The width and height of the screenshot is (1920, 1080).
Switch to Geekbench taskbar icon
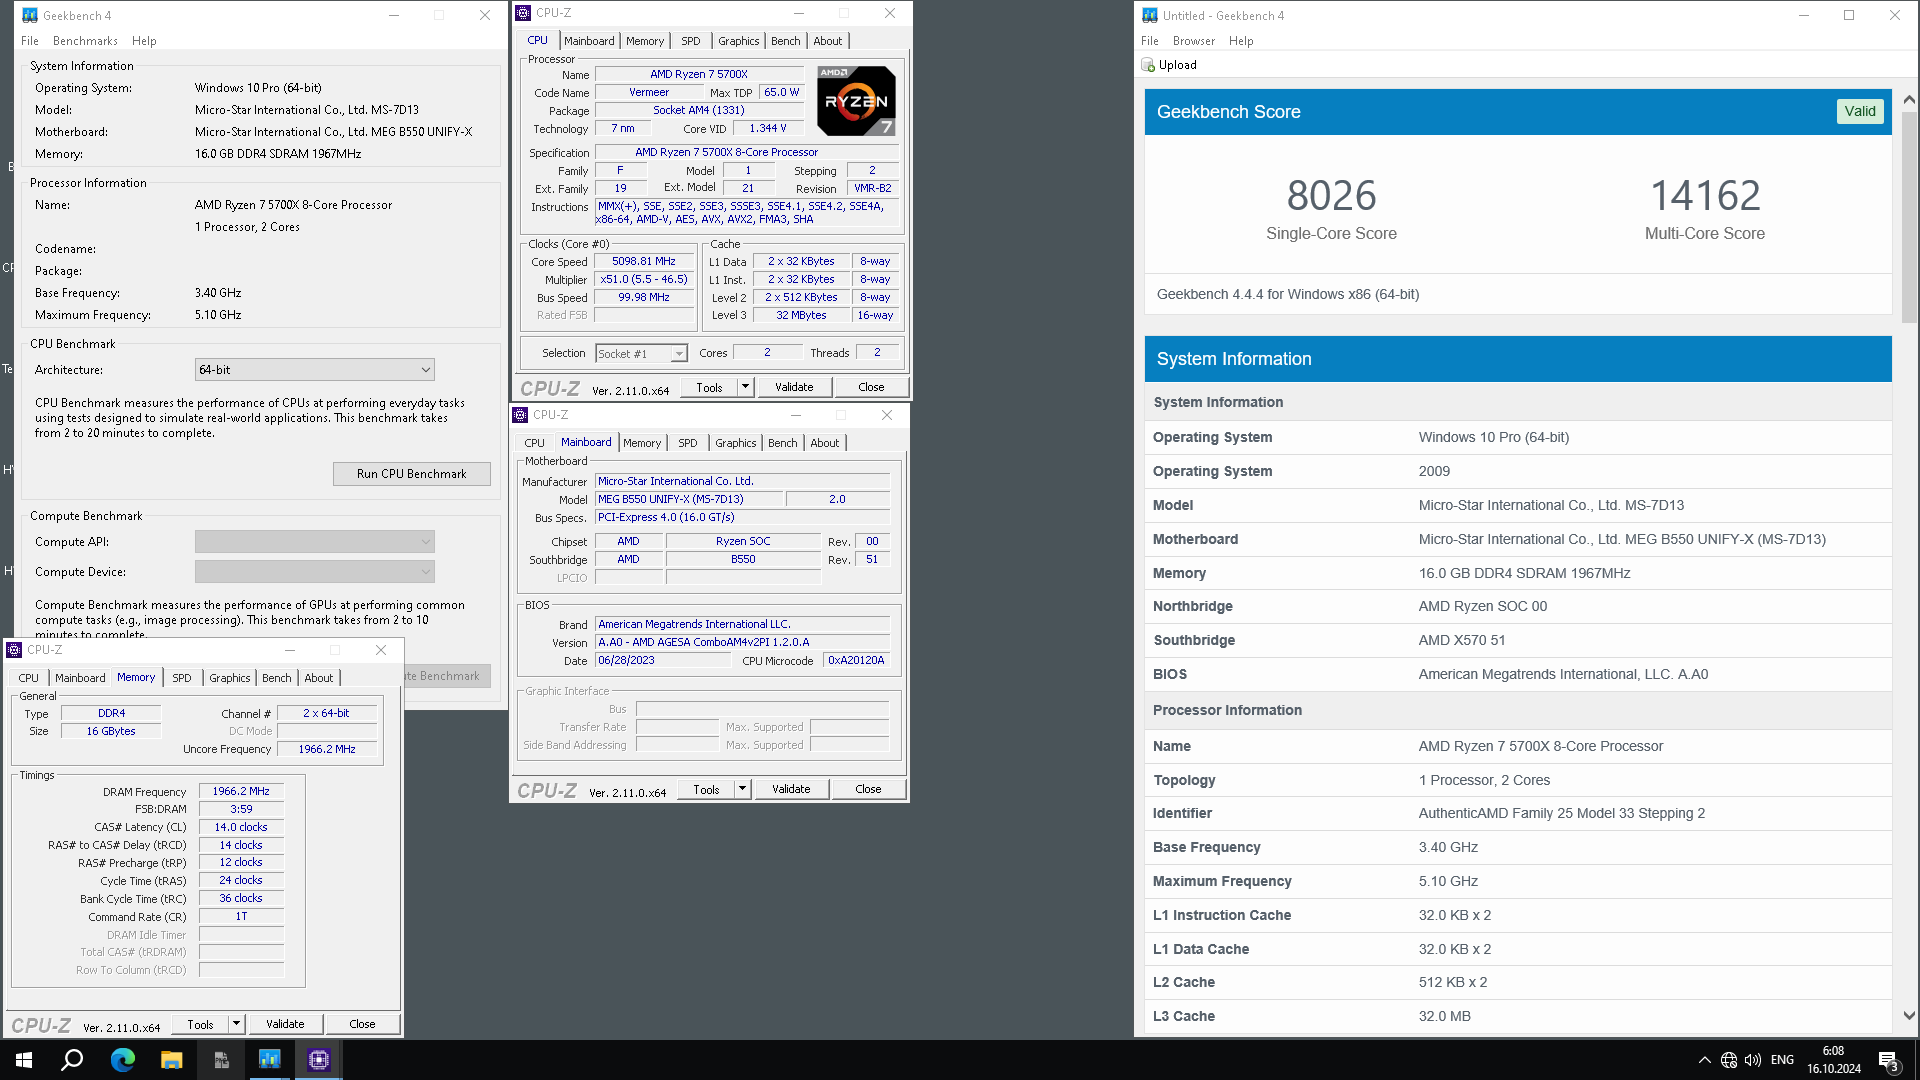[269, 1060]
